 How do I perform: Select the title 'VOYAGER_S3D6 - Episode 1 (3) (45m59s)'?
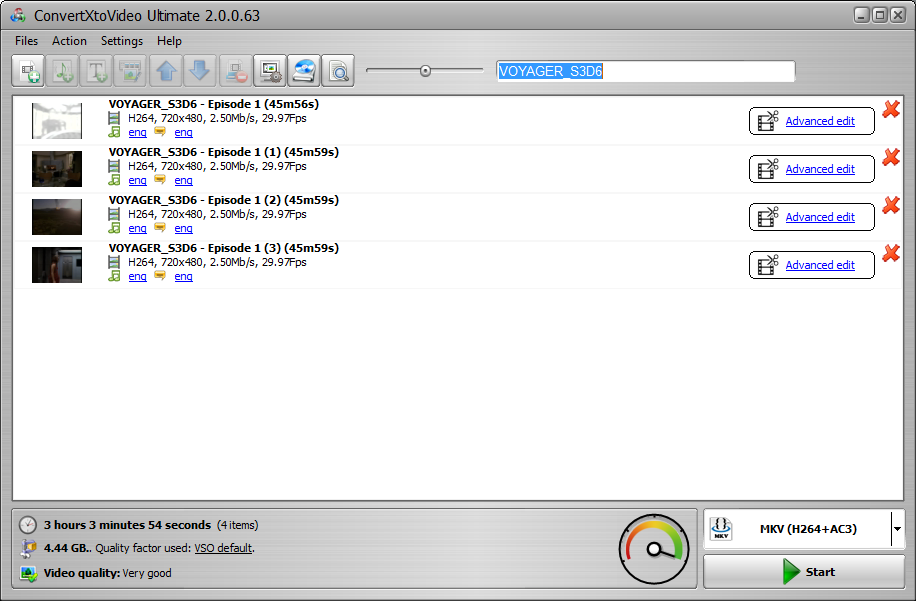(224, 248)
